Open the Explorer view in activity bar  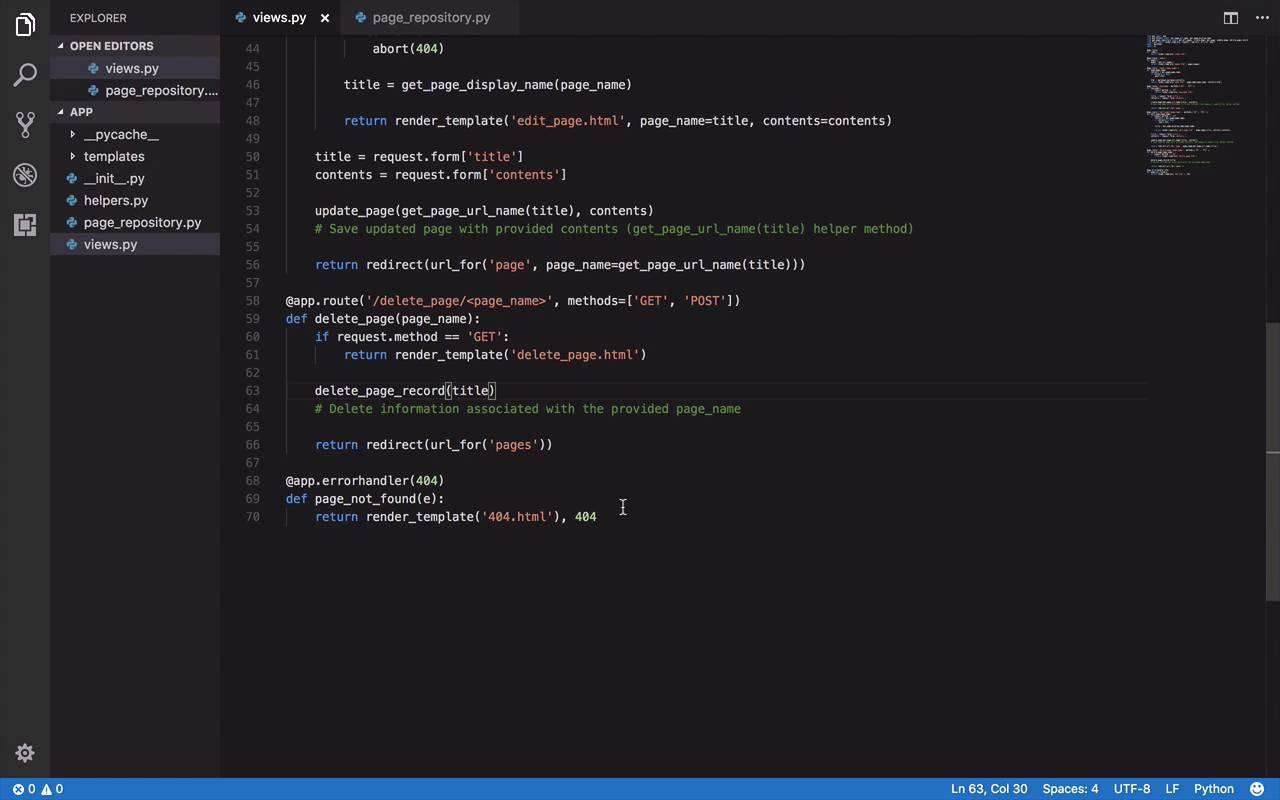(25, 24)
